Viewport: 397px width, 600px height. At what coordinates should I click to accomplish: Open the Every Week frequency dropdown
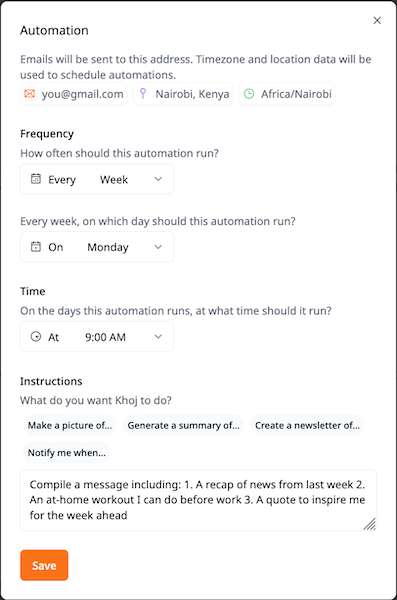97,179
